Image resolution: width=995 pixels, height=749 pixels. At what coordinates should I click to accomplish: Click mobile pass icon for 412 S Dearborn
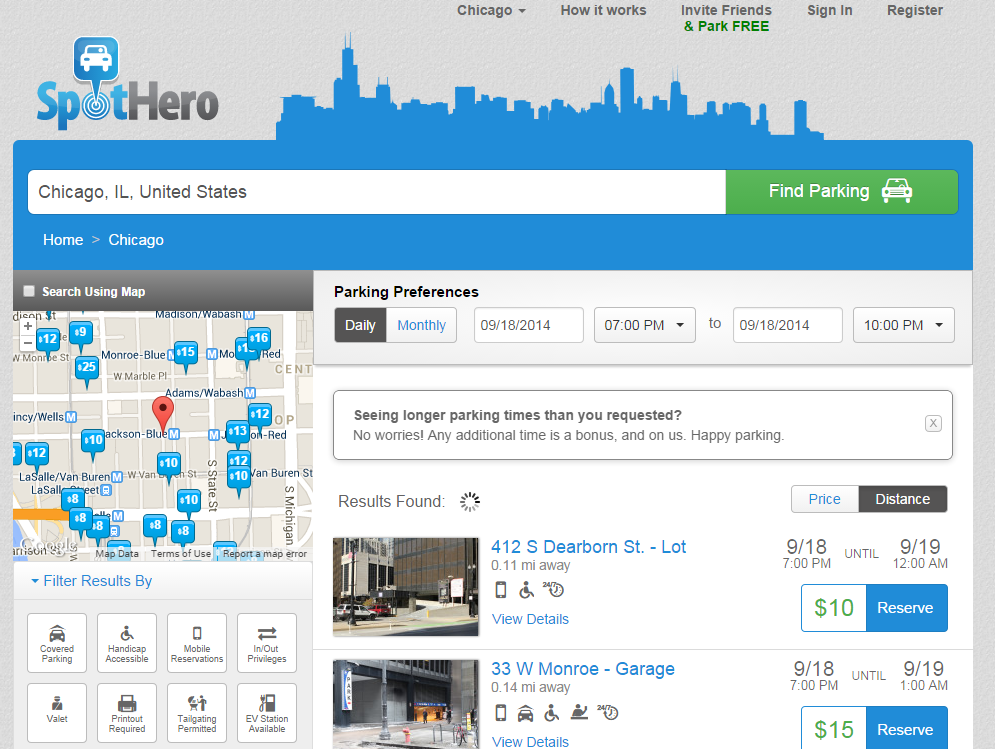[x=501, y=590]
